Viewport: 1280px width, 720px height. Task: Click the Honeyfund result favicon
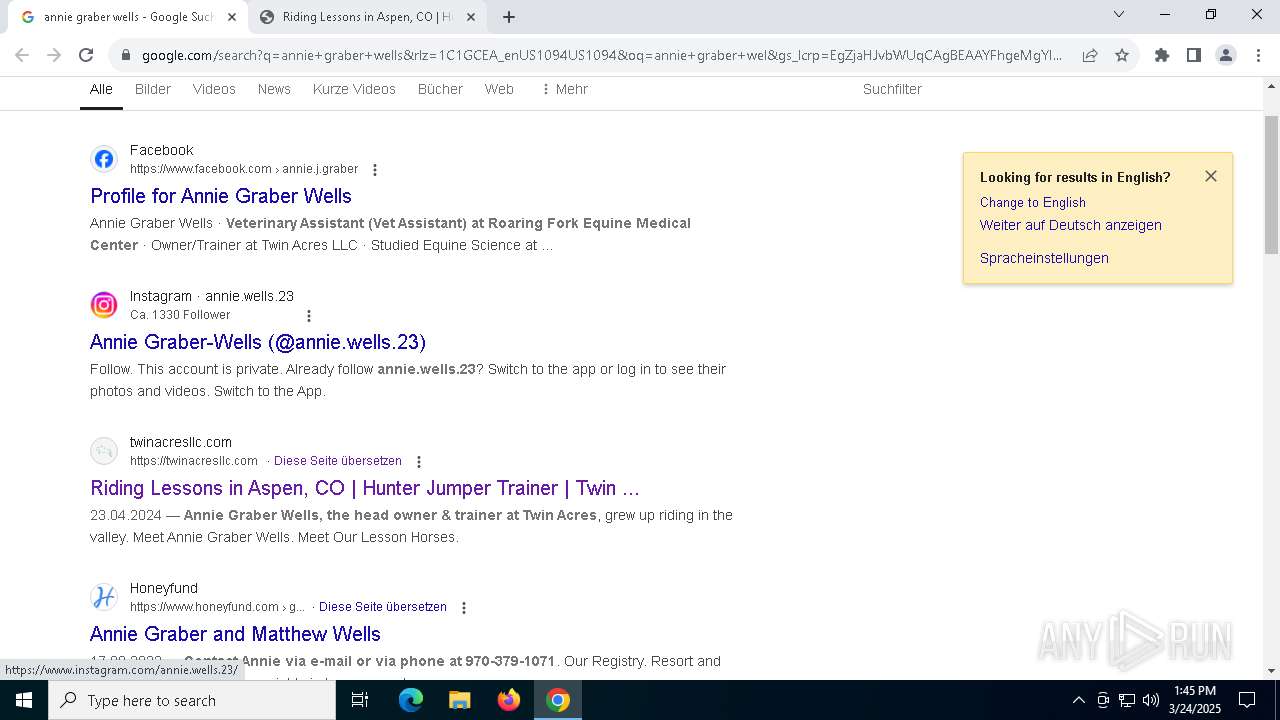pos(104,597)
